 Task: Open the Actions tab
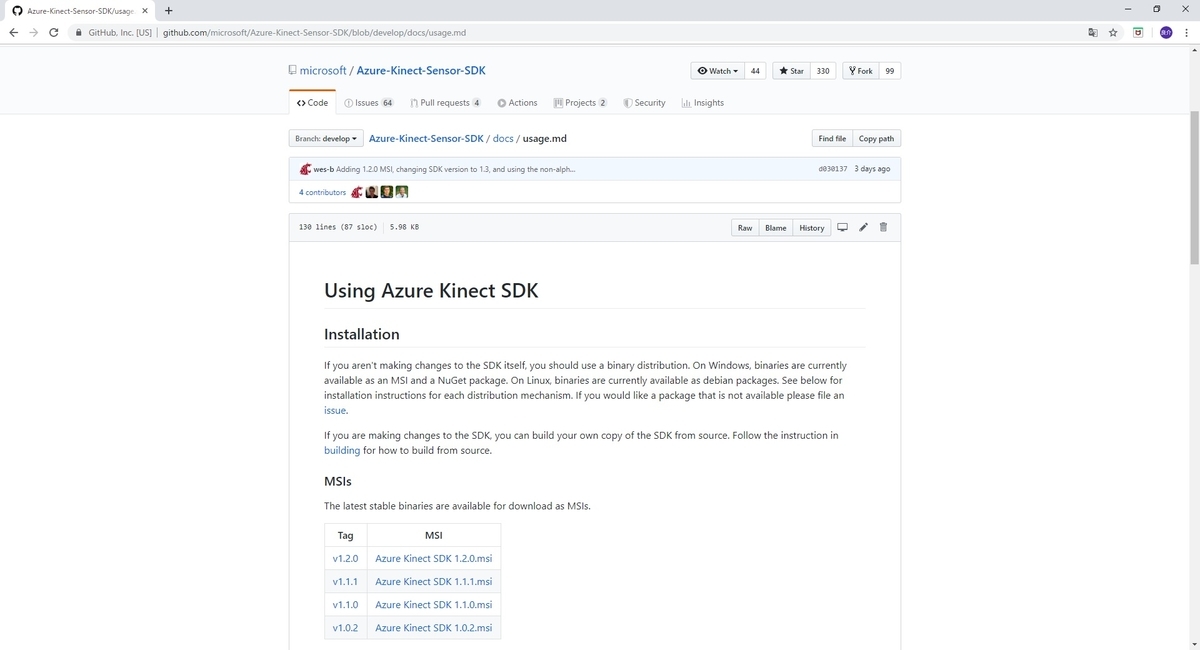518,103
